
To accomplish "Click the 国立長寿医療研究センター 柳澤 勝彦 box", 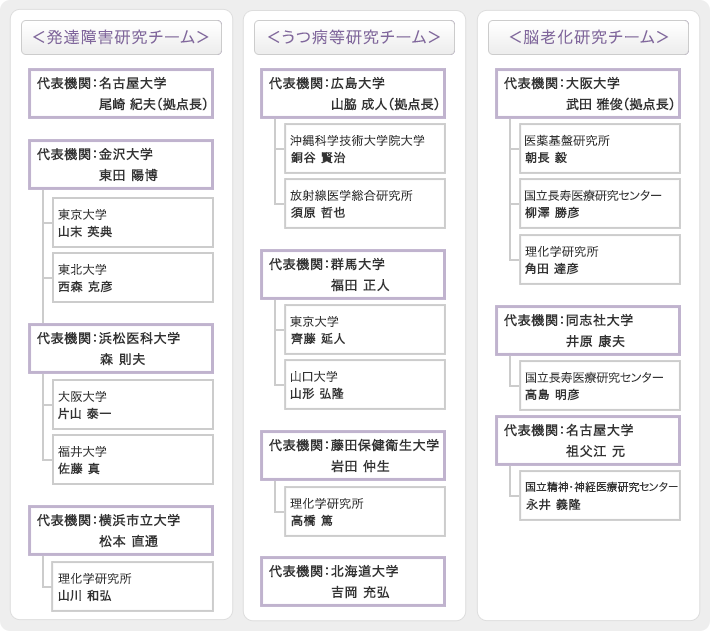I will tap(600, 204).
